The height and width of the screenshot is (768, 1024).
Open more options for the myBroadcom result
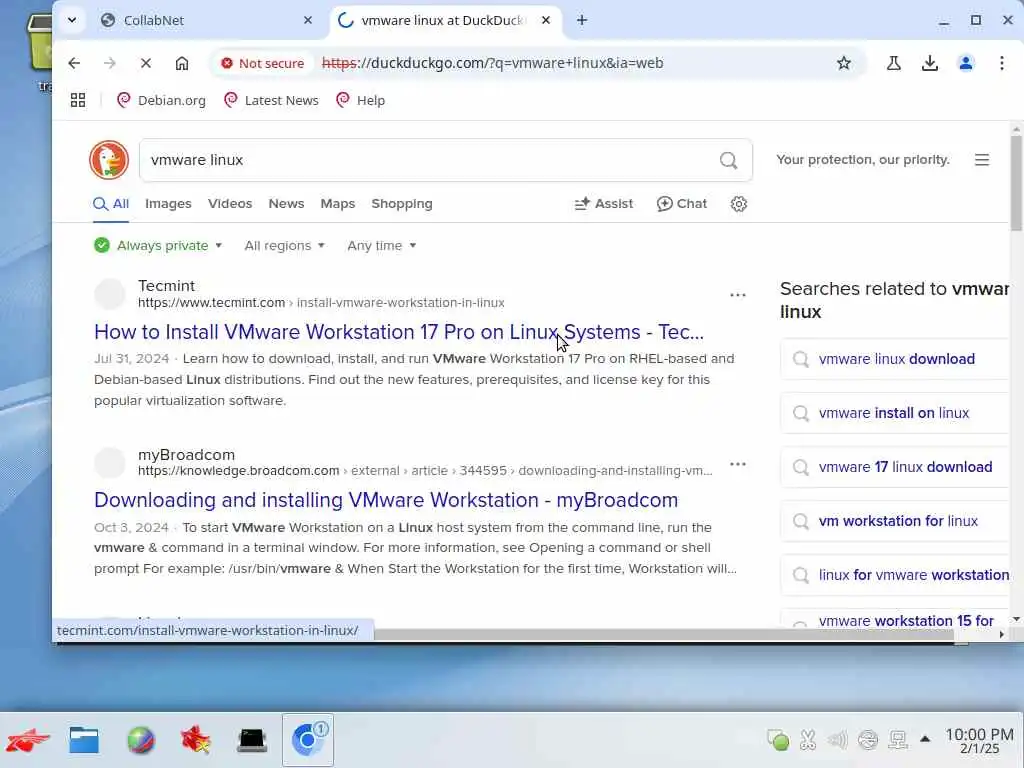tap(737, 464)
